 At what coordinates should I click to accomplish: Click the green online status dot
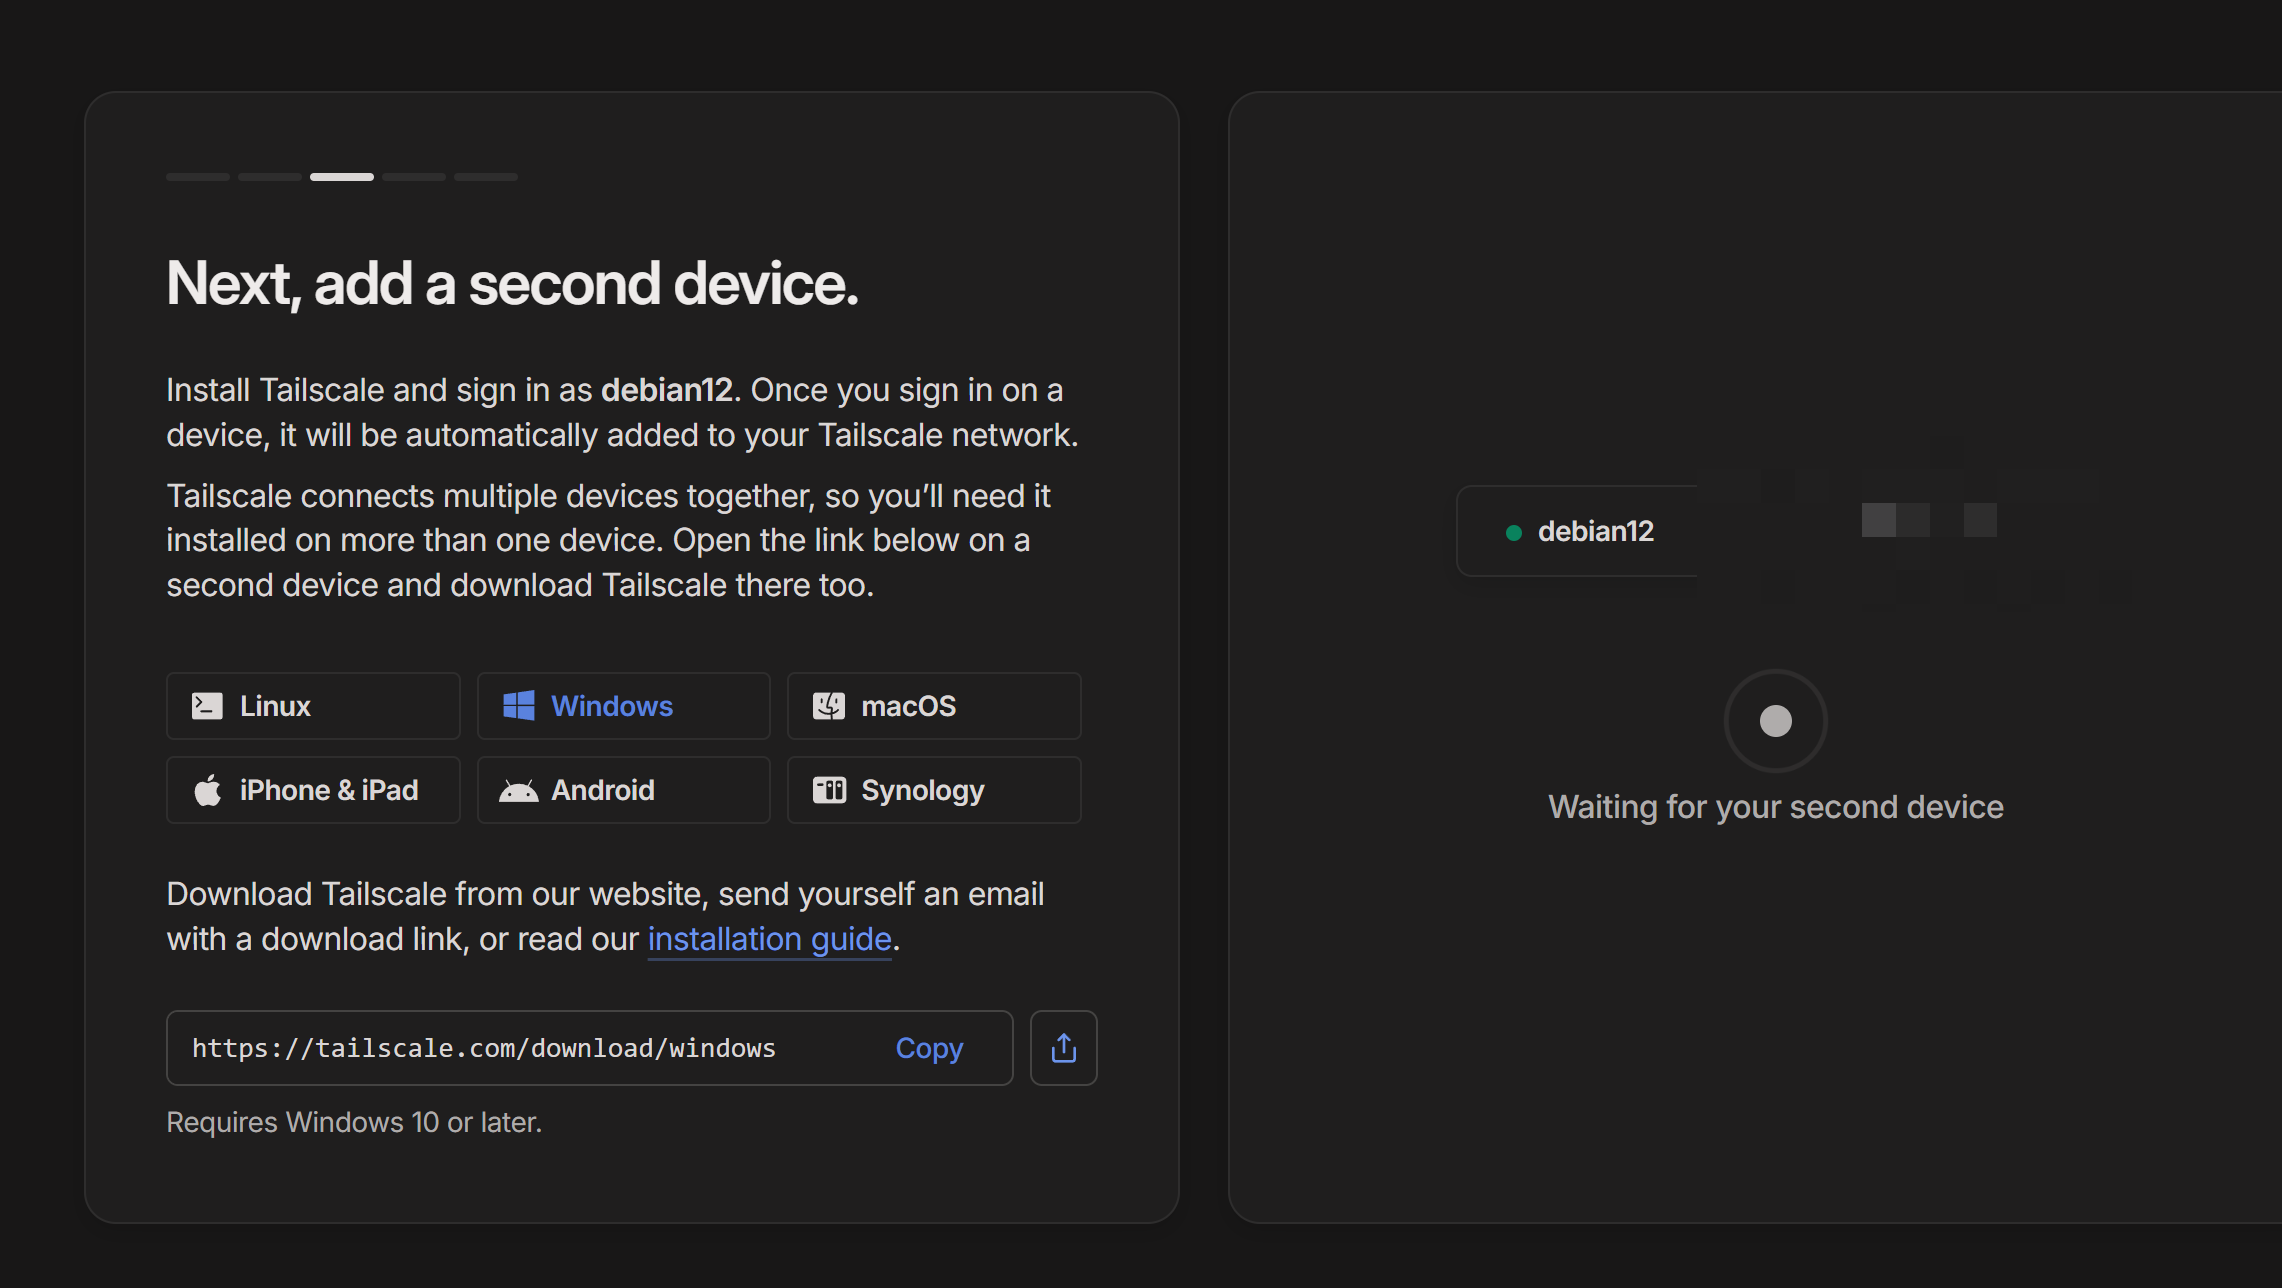click(1514, 533)
